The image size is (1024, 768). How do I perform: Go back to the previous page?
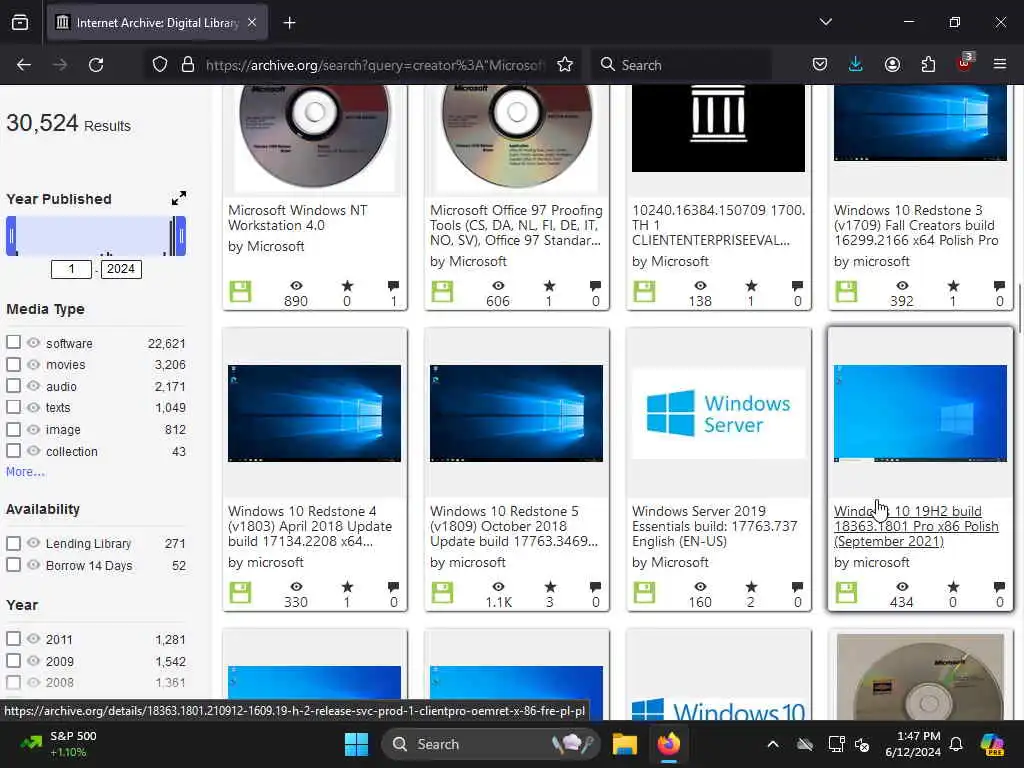pyautogui.click(x=24, y=65)
